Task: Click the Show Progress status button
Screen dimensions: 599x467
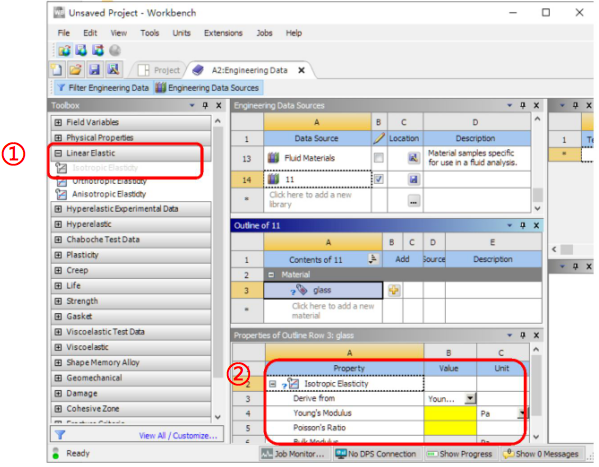Action: (460, 454)
